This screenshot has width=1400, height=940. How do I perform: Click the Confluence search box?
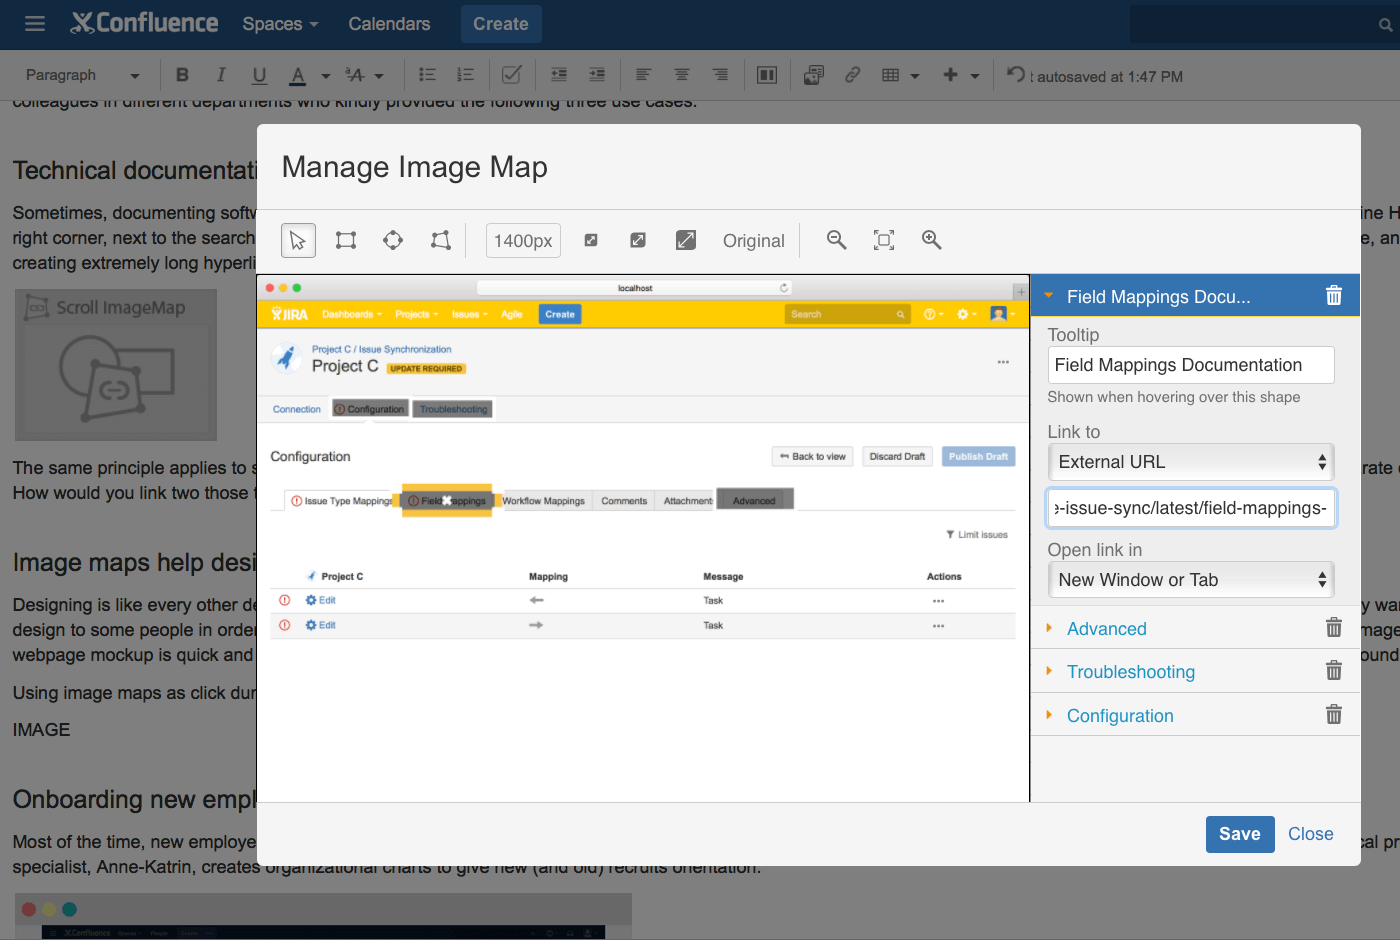click(x=1262, y=24)
